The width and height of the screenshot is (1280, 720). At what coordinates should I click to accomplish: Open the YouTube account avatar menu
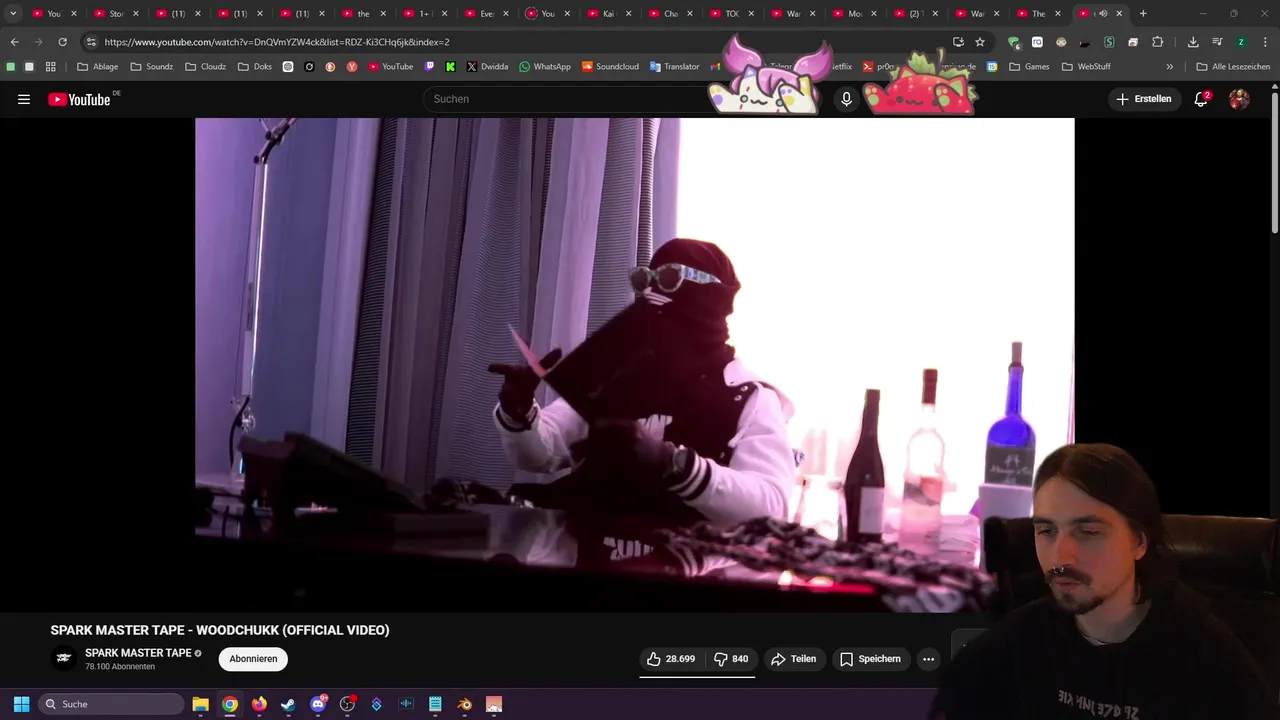(x=1239, y=99)
